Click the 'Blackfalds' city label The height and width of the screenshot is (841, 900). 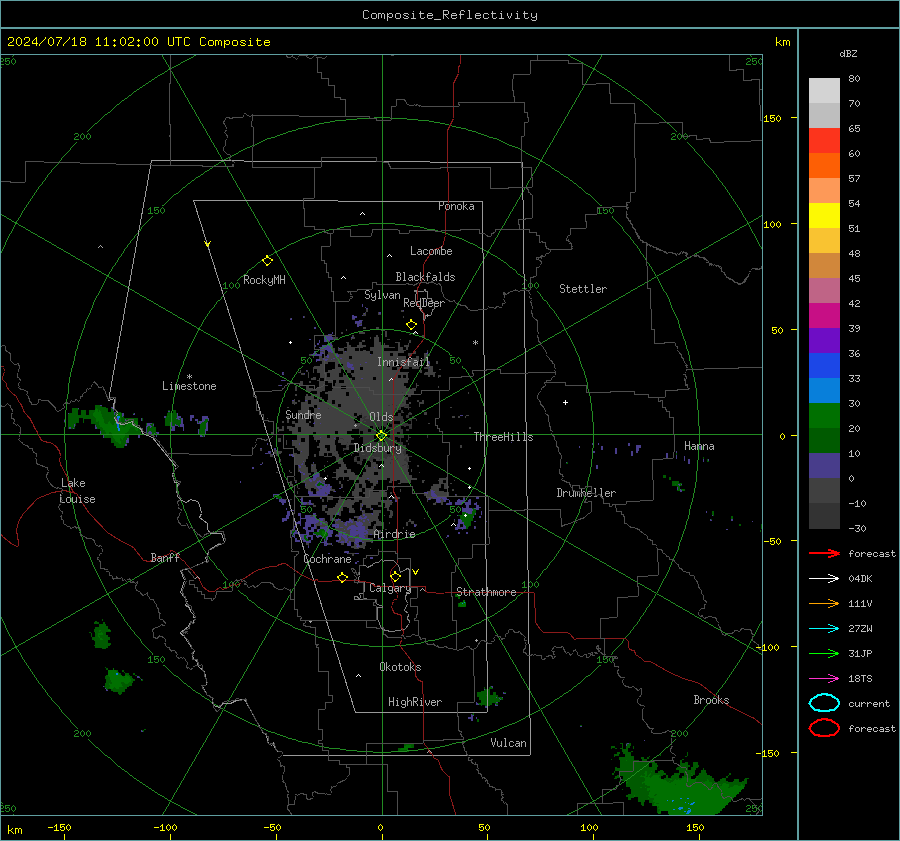pos(425,277)
